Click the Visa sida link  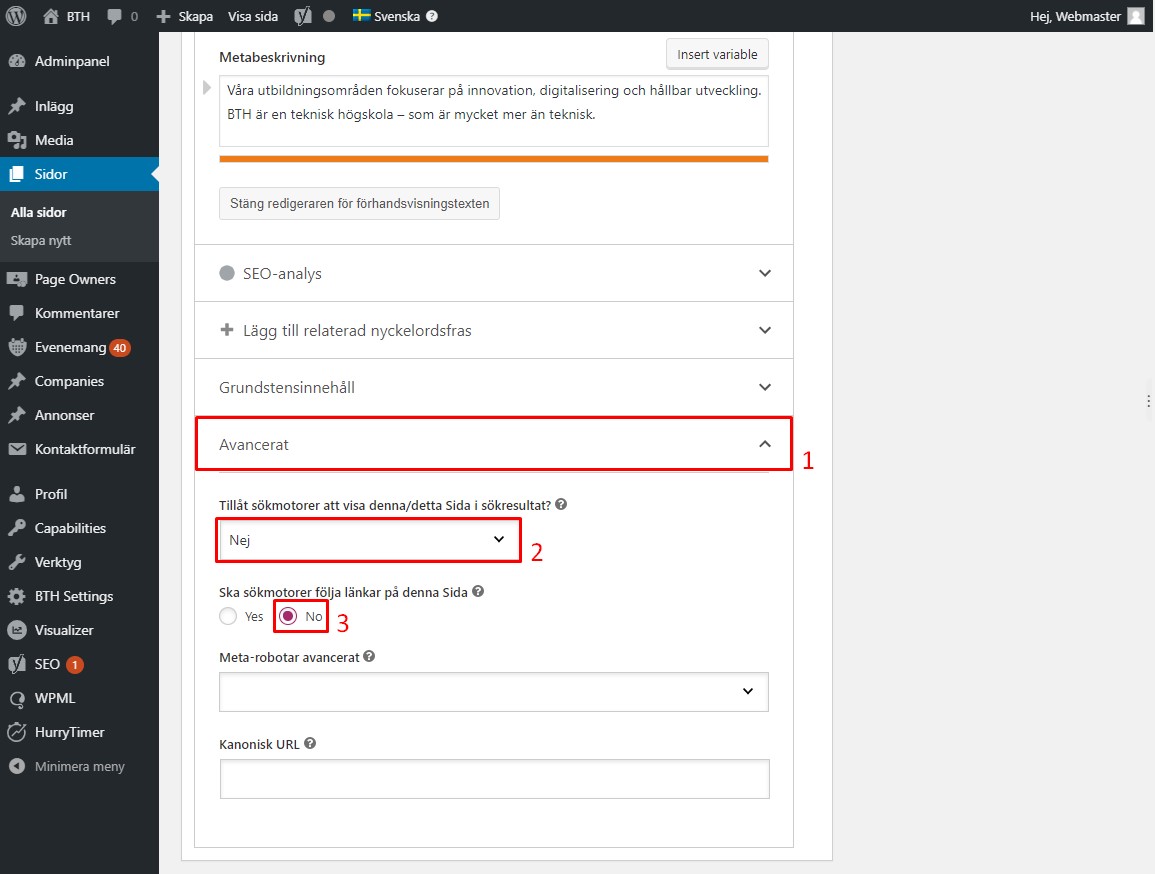coord(253,16)
